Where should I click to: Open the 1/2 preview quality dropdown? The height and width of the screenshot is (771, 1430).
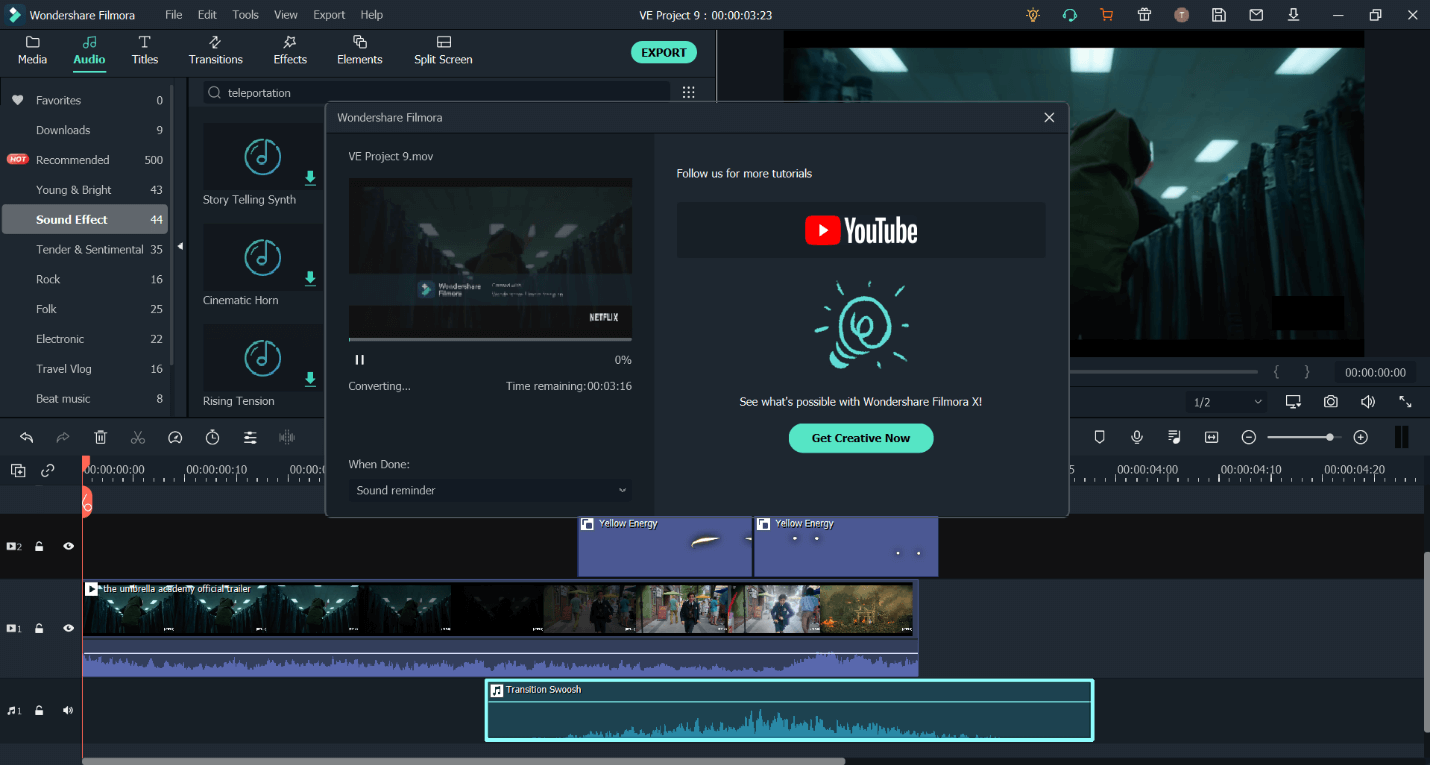point(1228,402)
